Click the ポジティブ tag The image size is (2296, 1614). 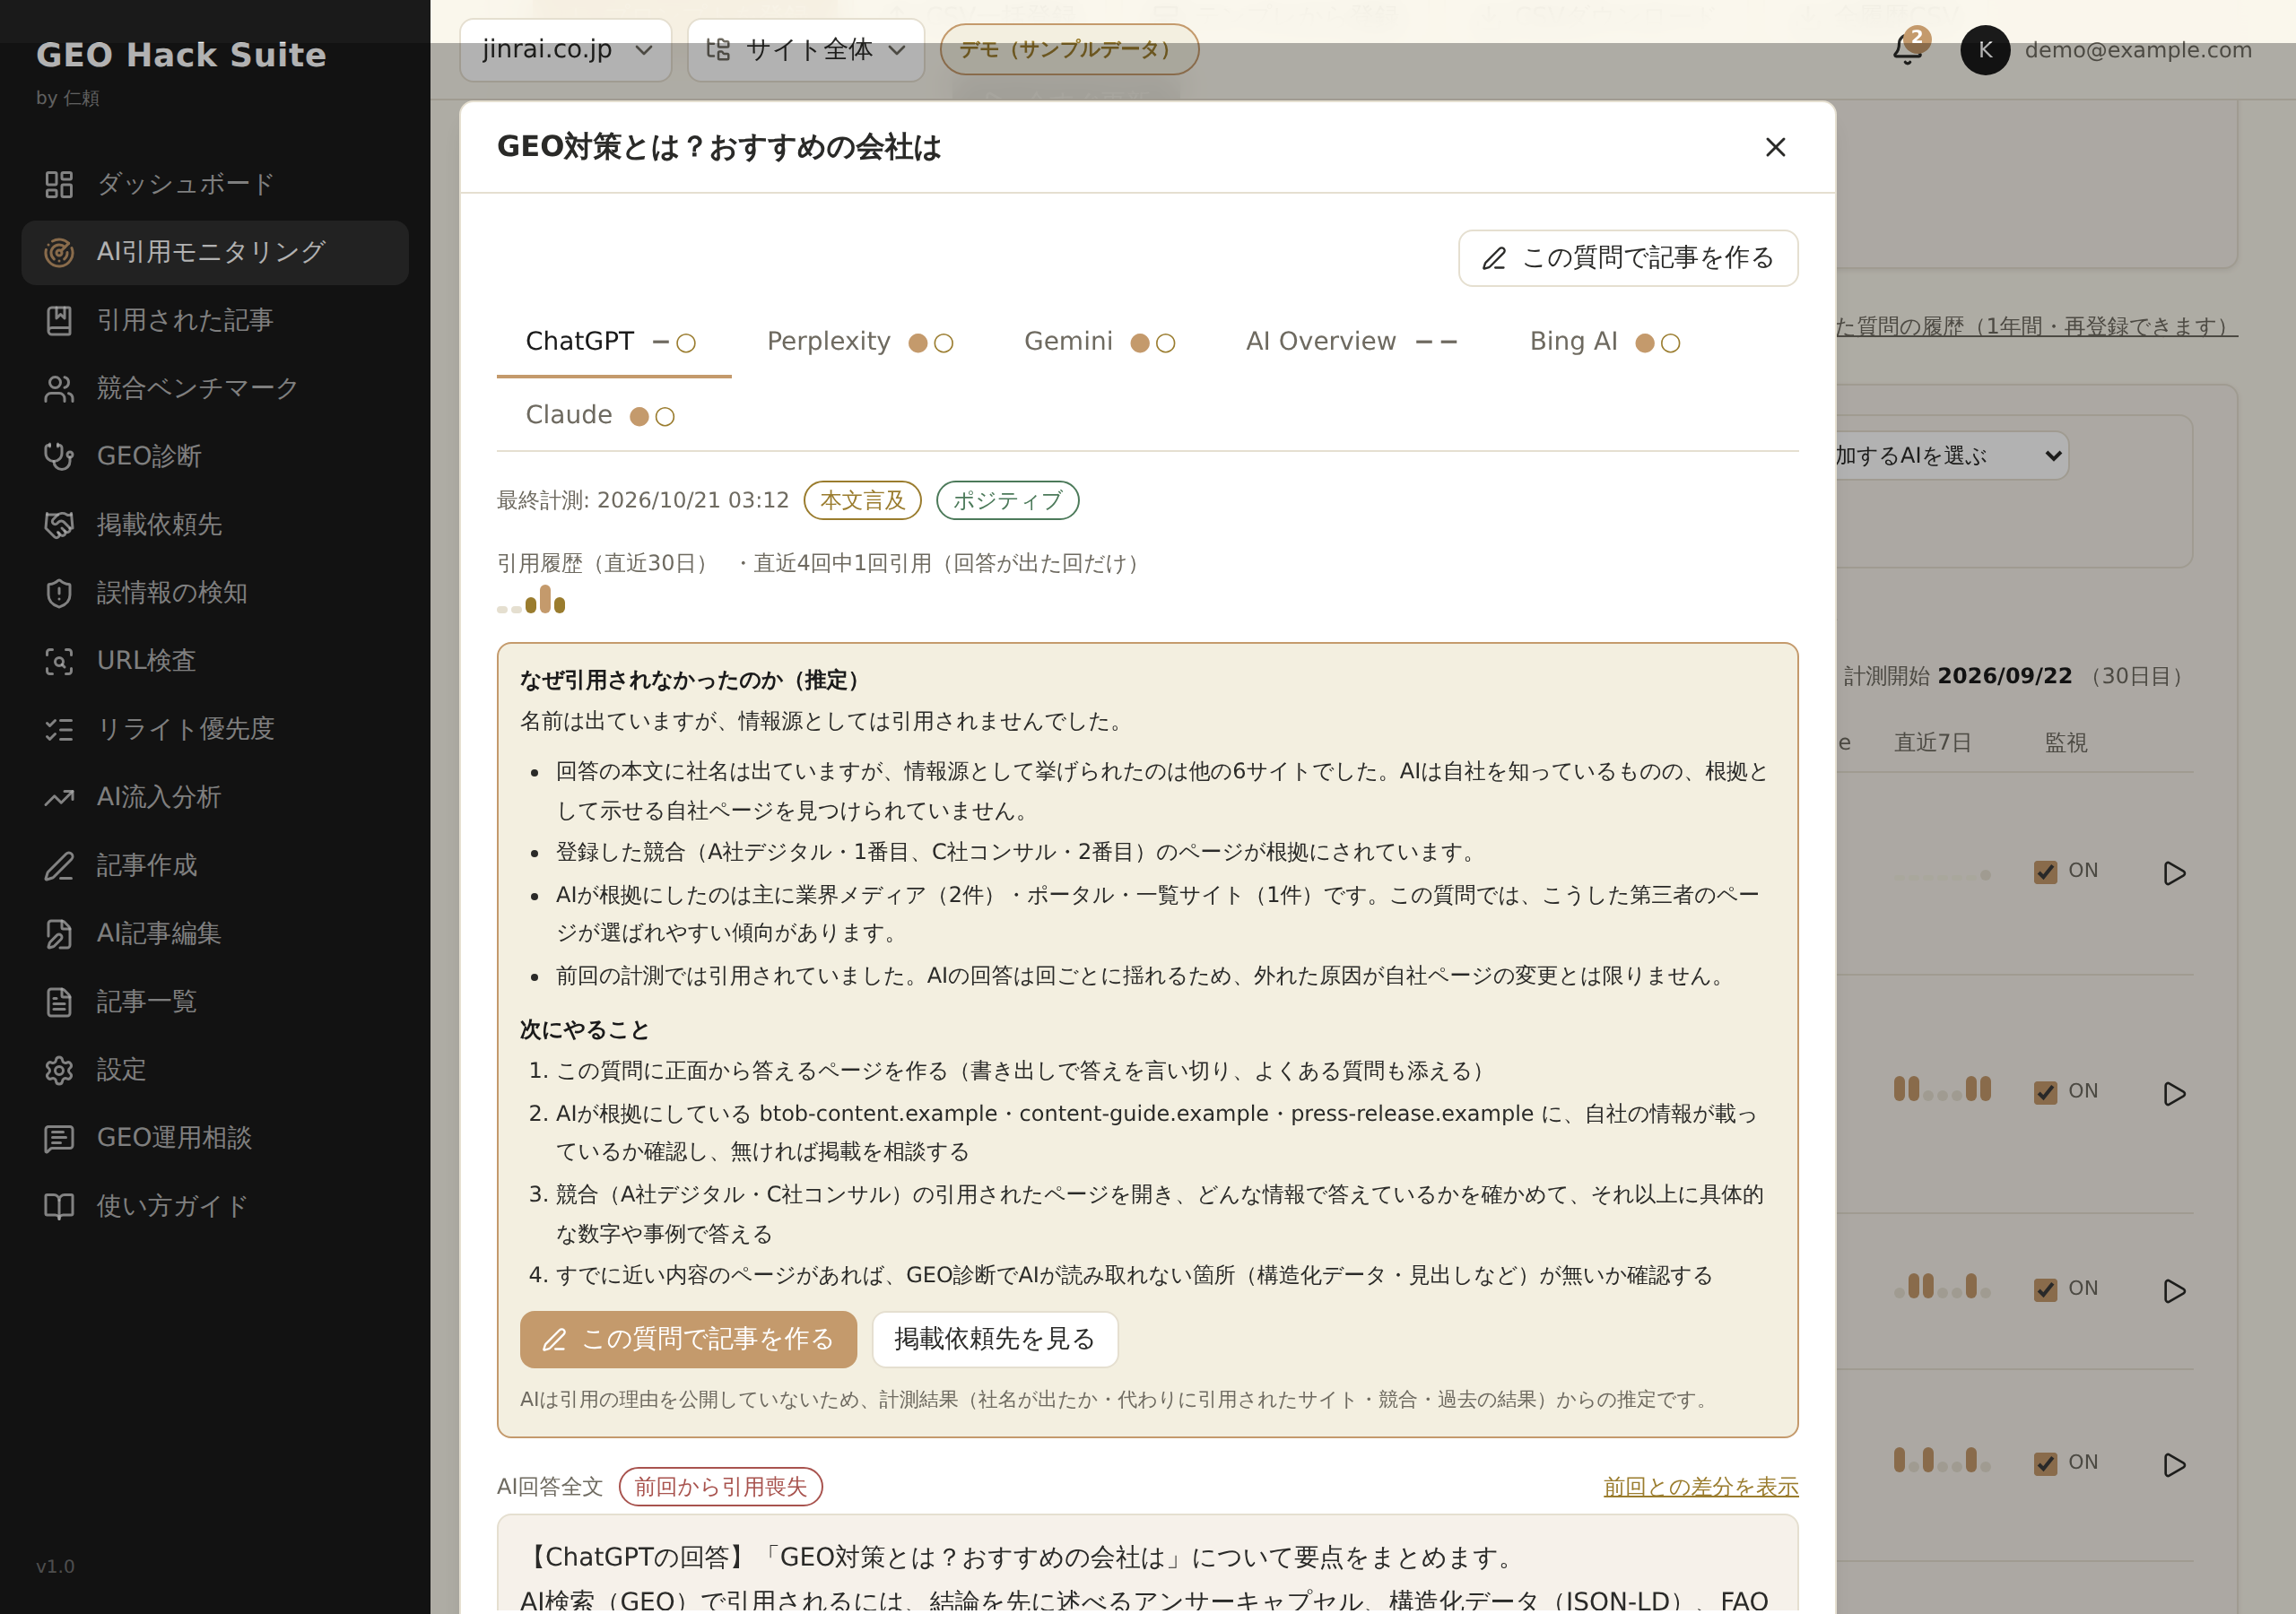coord(1007,500)
